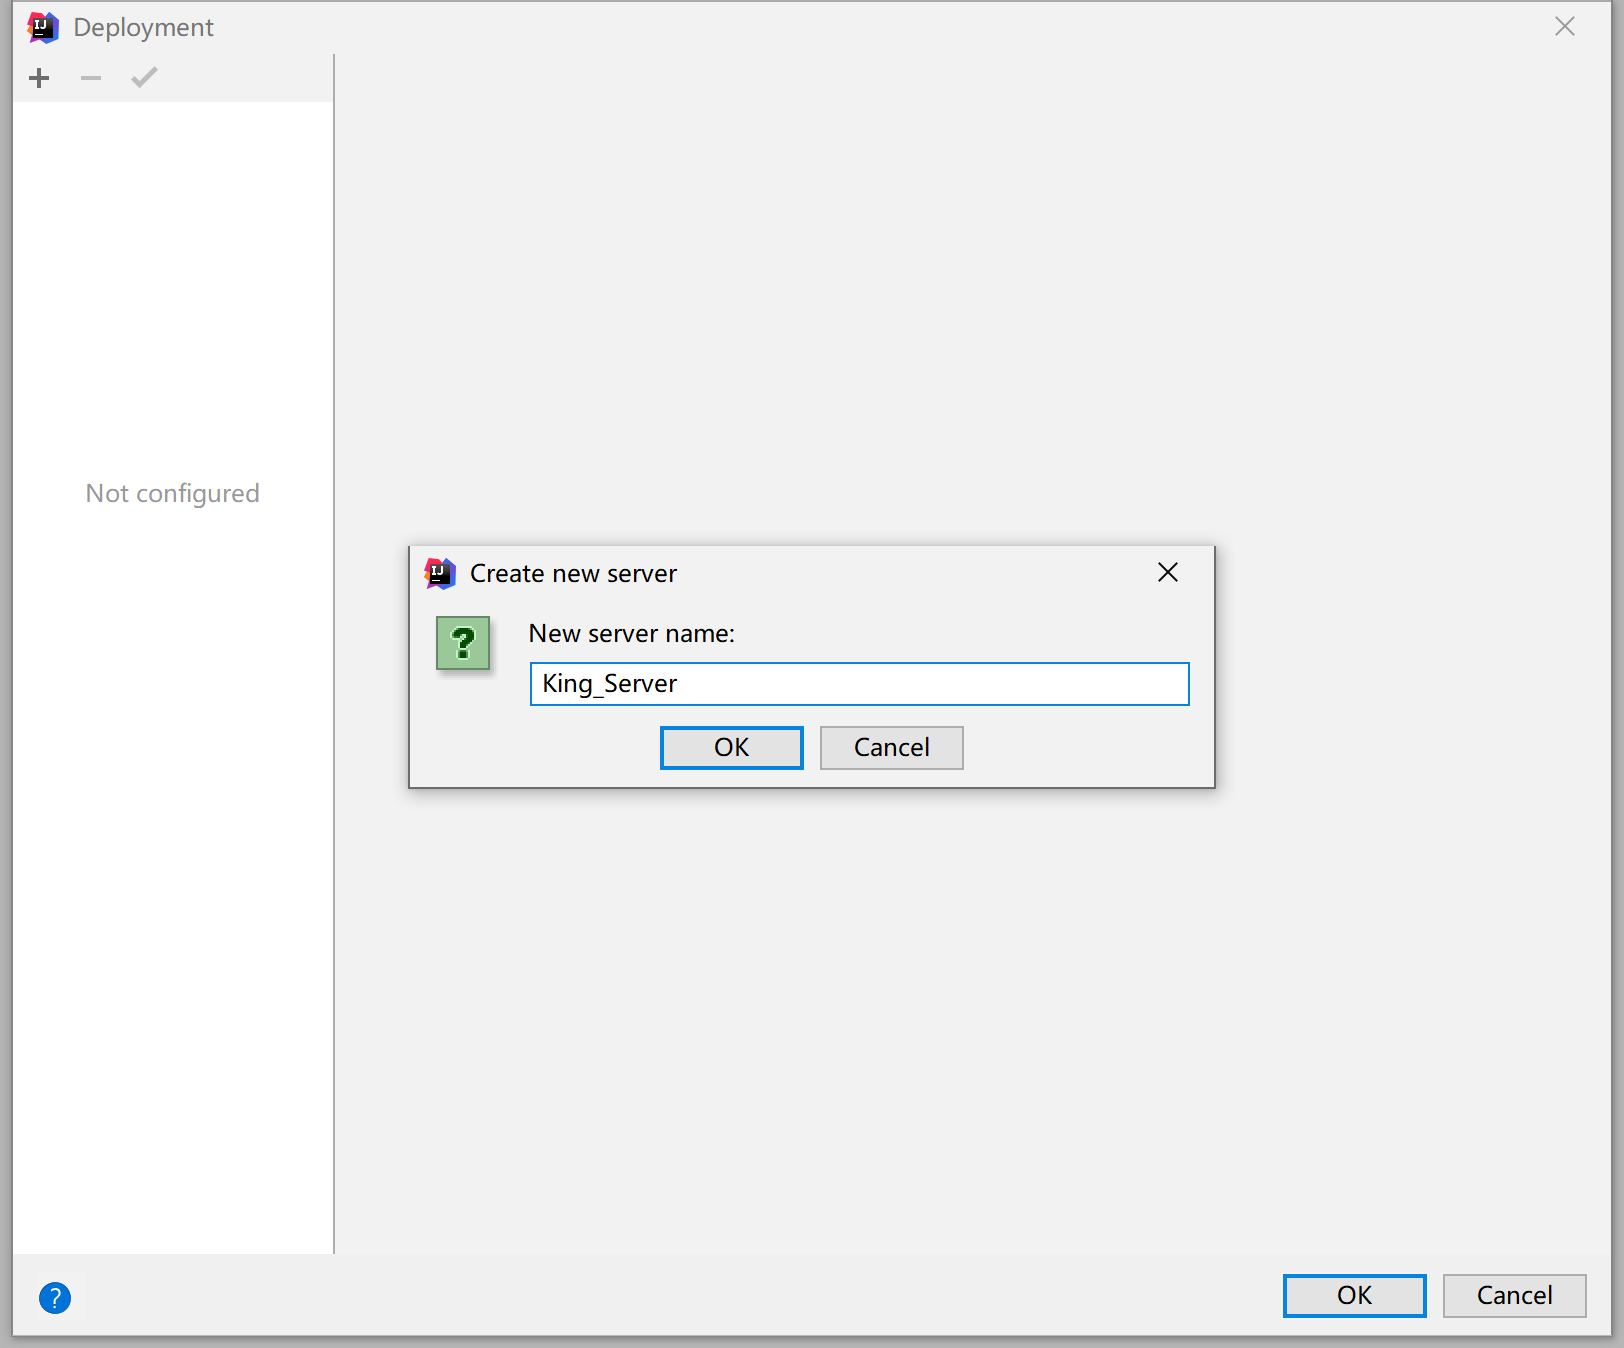Click the Not configured label
Viewport: 1624px width, 1348px height.
pyautogui.click(x=172, y=493)
